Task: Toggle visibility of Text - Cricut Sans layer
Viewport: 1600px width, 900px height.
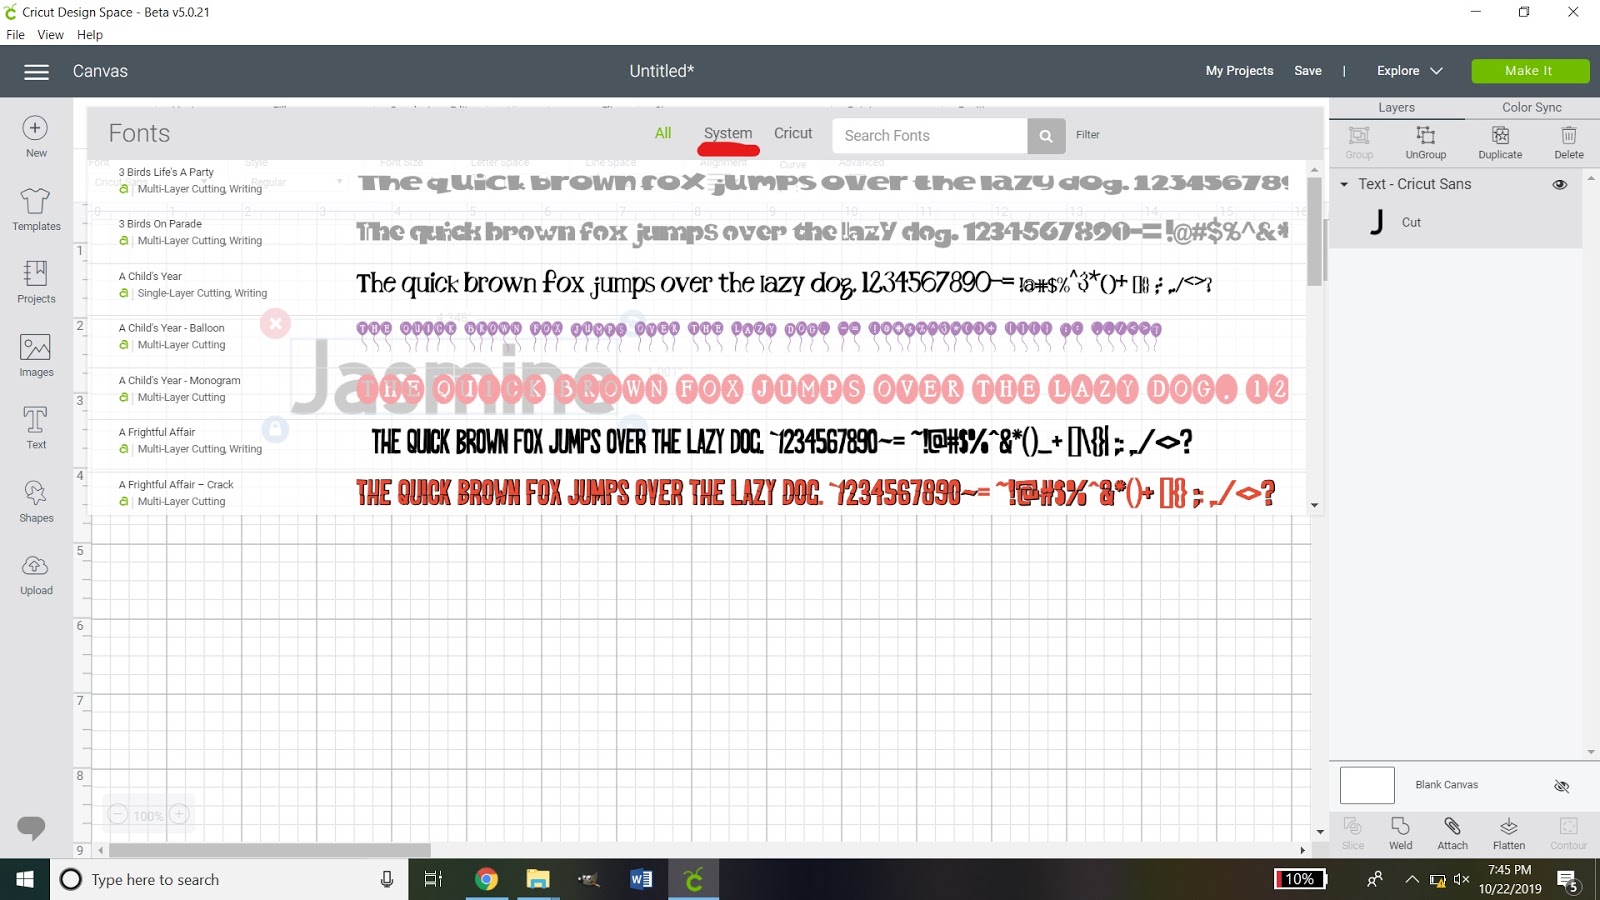Action: pyautogui.click(x=1559, y=184)
